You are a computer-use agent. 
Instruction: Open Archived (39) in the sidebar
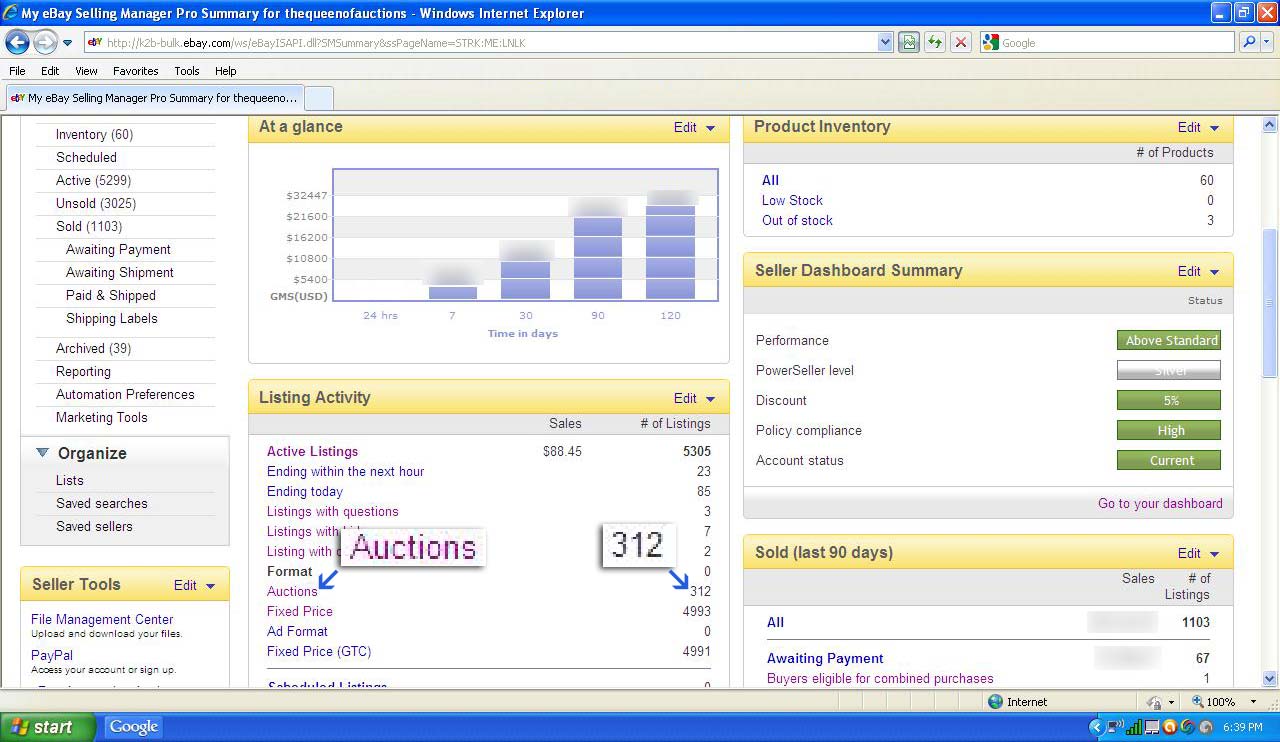pos(93,348)
